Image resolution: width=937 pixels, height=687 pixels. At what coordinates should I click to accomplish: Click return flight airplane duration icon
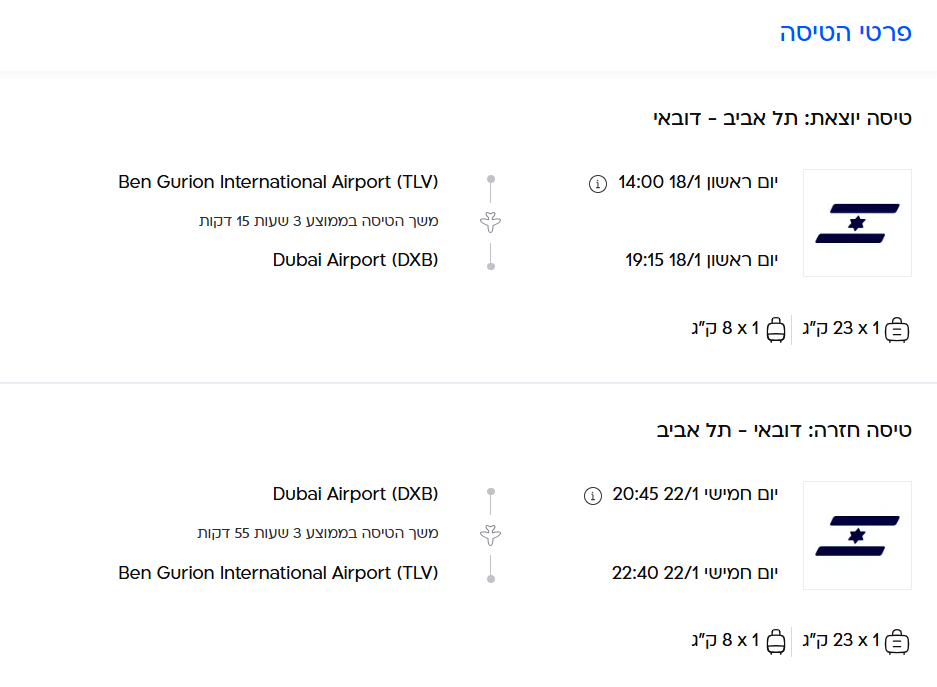[x=490, y=534]
